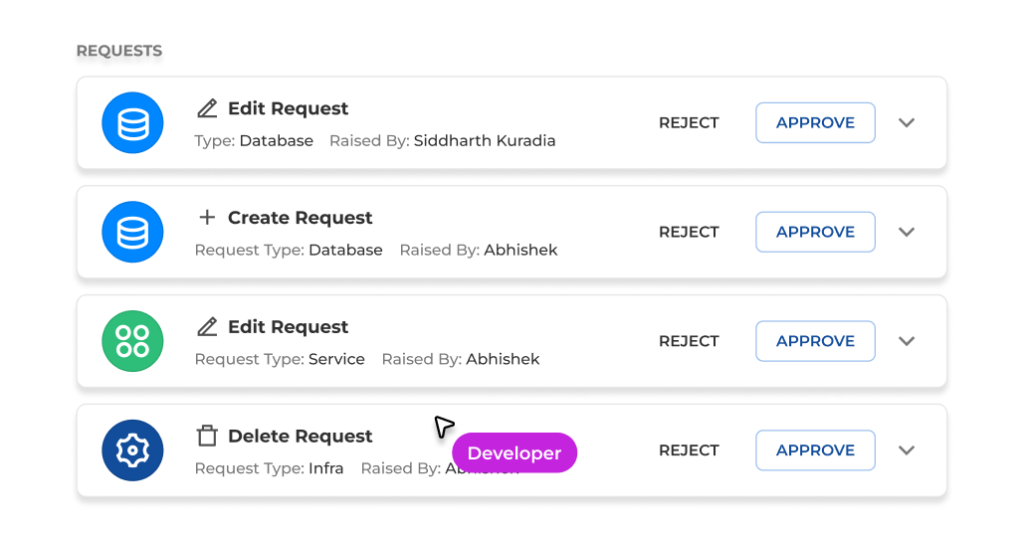
Task: Expand the Delete Request row chevron
Action: 907,450
